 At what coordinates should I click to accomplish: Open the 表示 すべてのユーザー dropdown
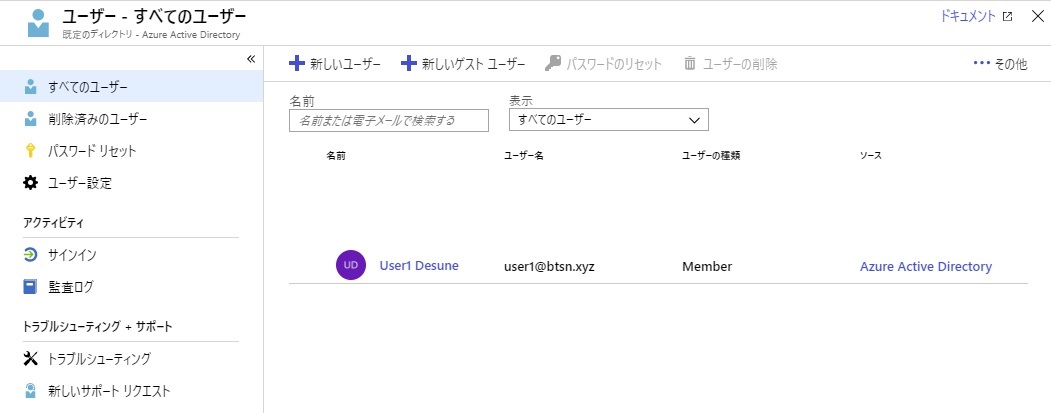(x=608, y=120)
